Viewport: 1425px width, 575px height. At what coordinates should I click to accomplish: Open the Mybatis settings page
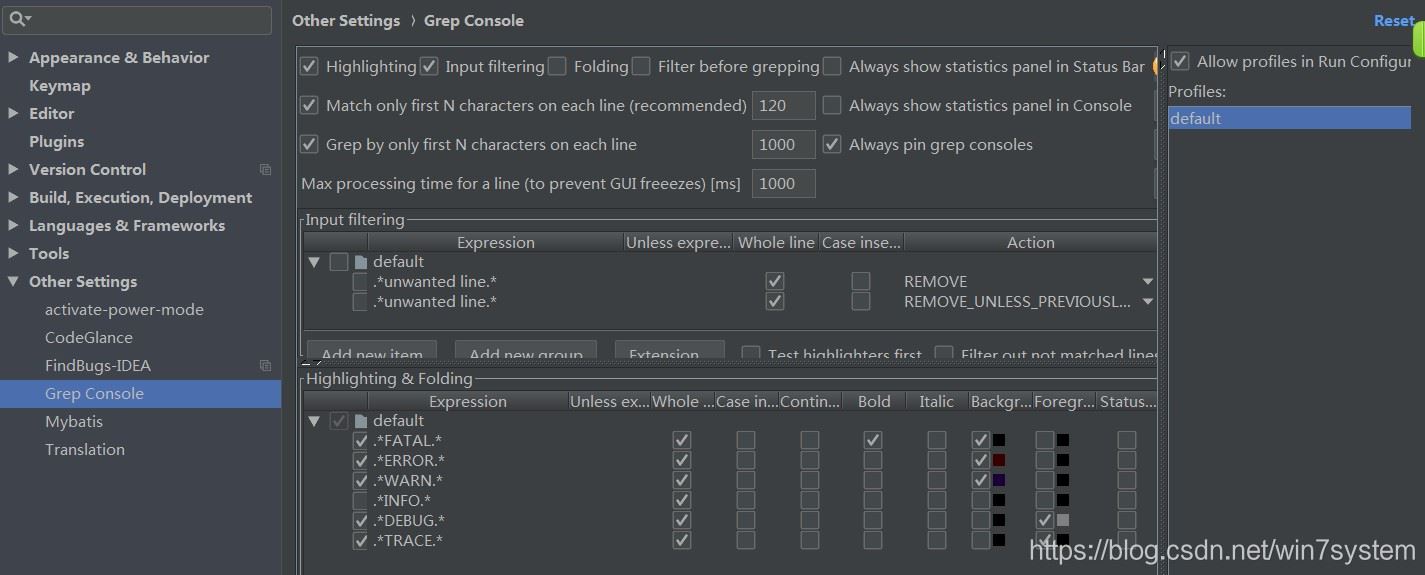74,422
